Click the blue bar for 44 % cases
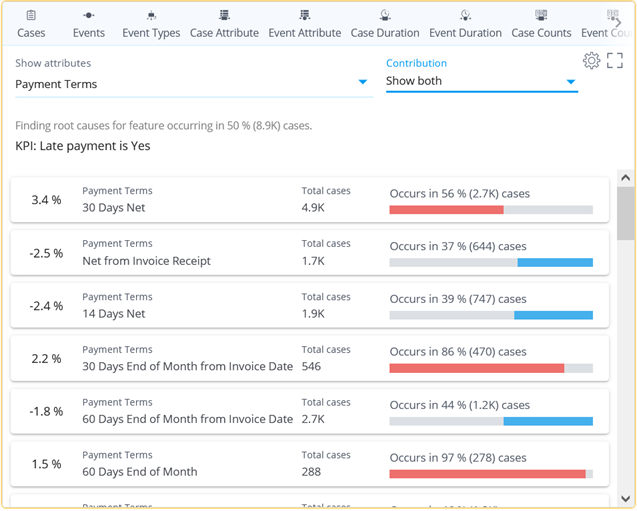This screenshot has height=511, width=637. click(x=548, y=421)
